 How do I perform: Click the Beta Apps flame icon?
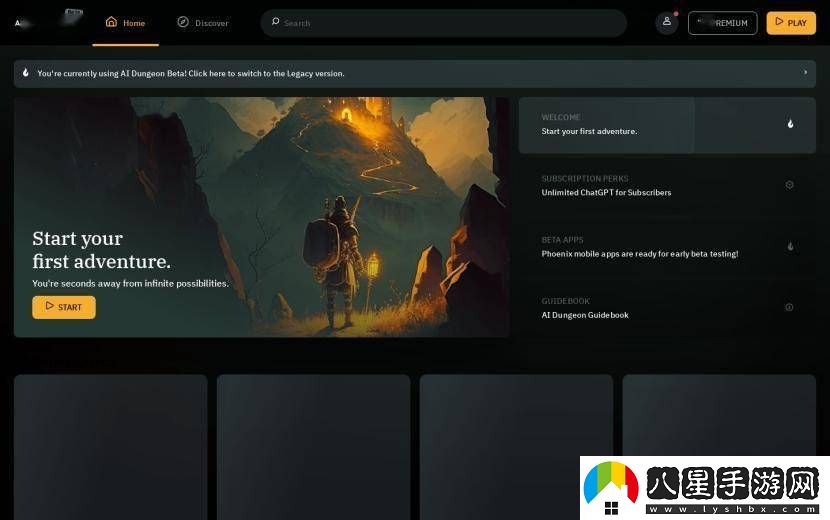pyautogui.click(x=790, y=246)
